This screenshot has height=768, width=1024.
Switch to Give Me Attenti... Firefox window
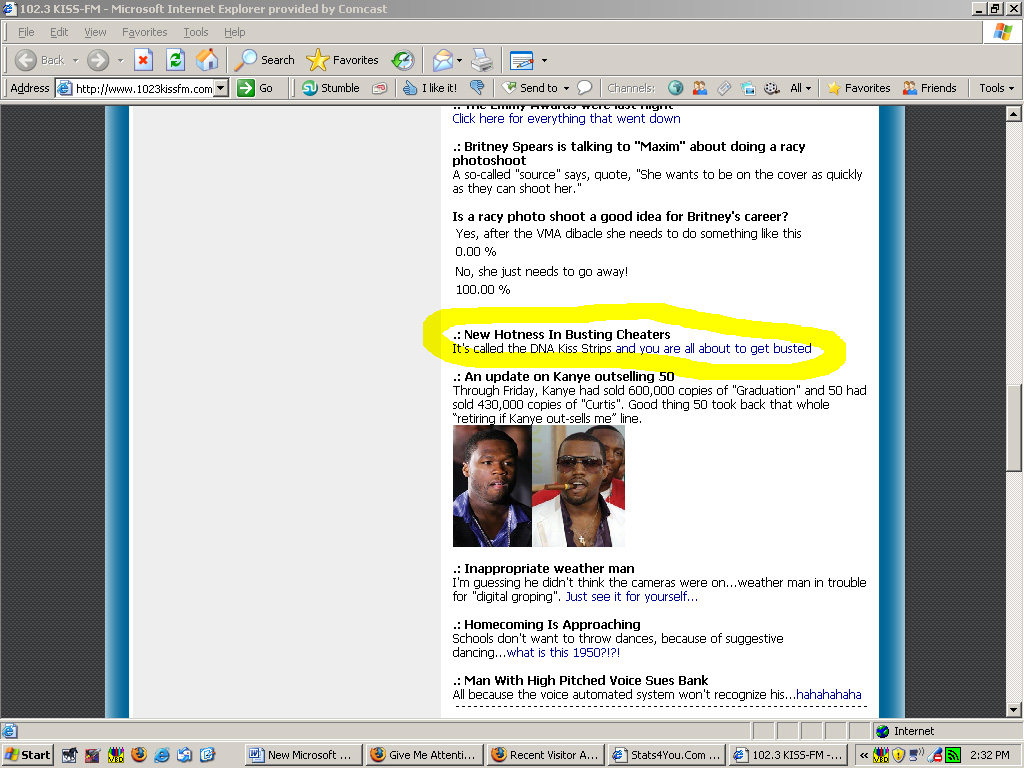(424, 755)
